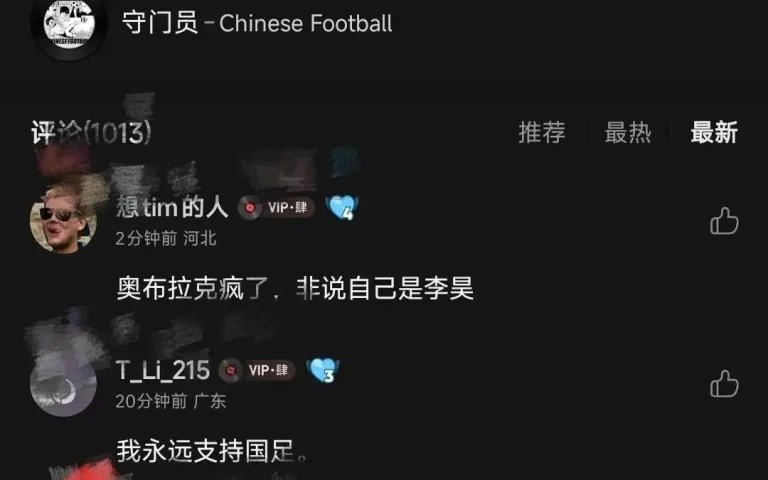Viewport: 768px width, 480px height.
Task: Tap the 评论(1013) comments header
Action: (x=91, y=133)
